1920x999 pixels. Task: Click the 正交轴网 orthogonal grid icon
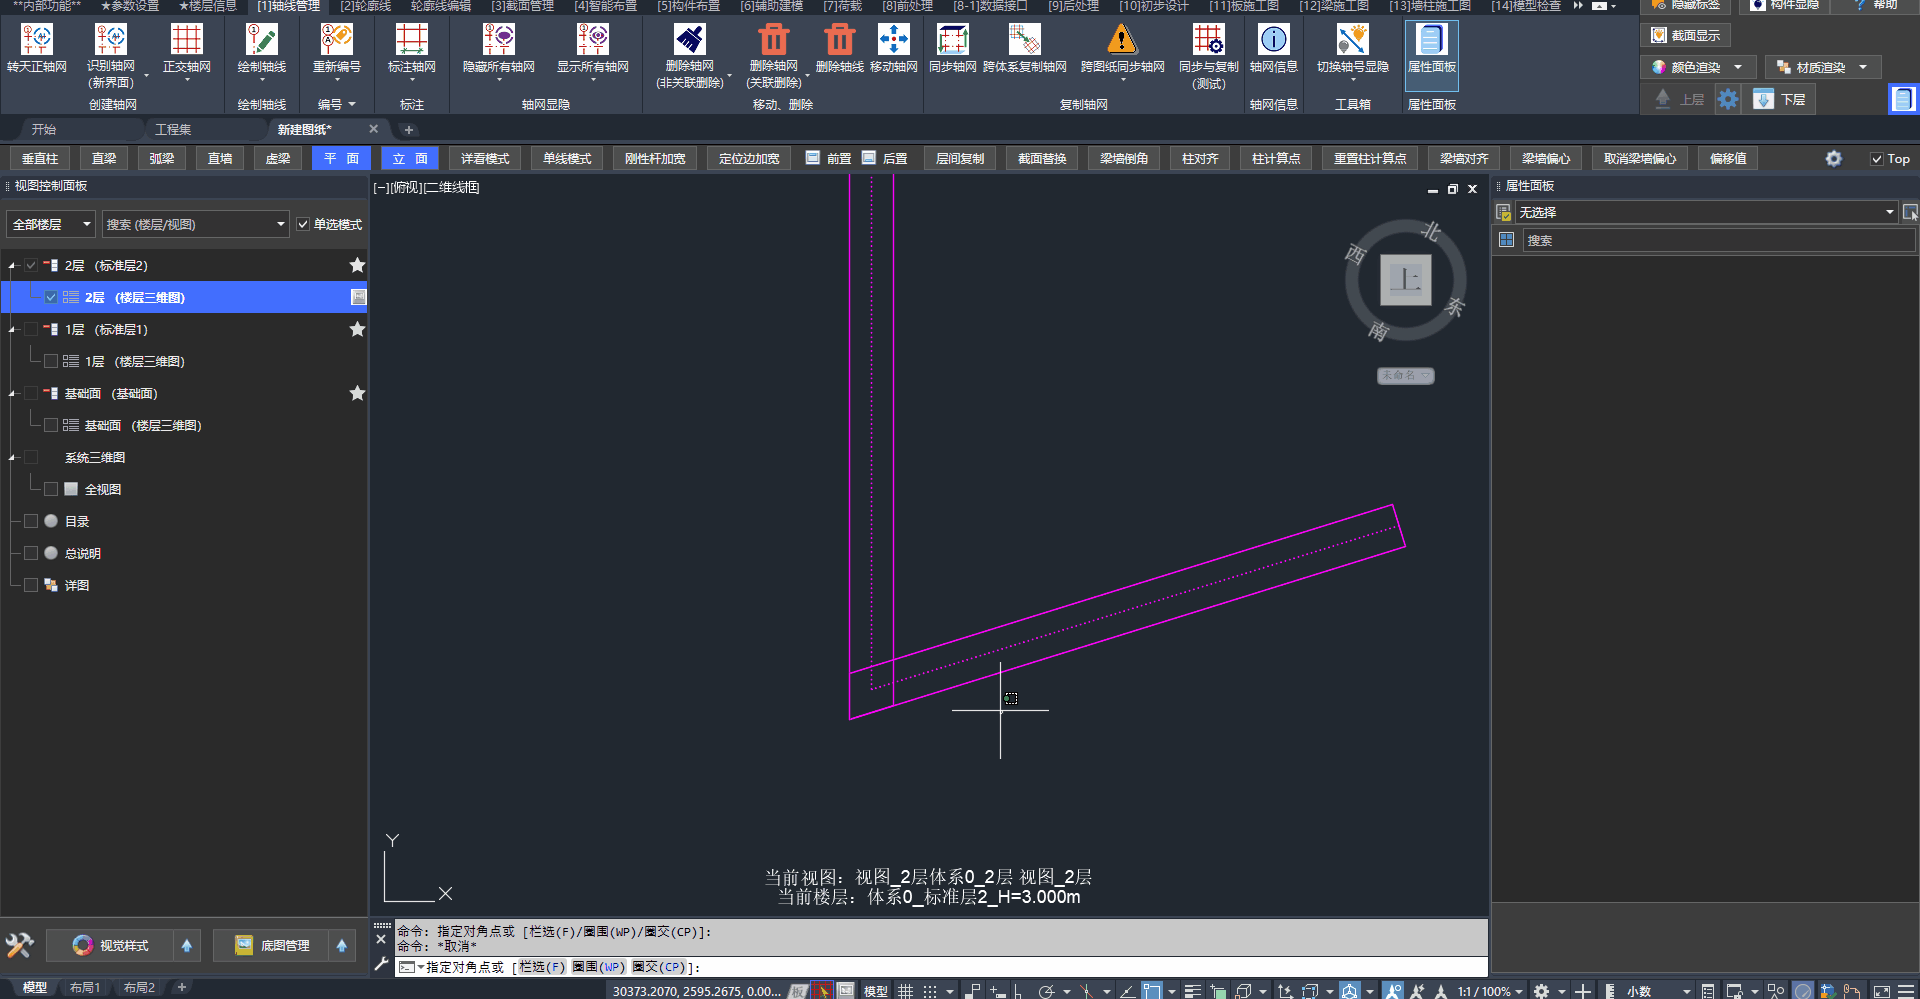[186, 40]
